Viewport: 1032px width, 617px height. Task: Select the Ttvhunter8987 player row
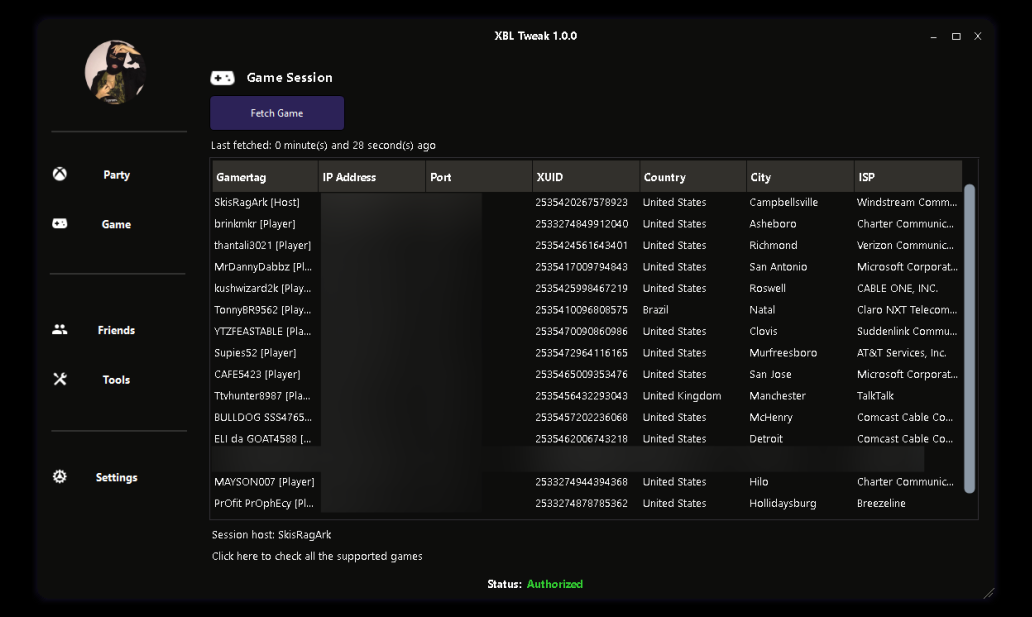(262, 396)
